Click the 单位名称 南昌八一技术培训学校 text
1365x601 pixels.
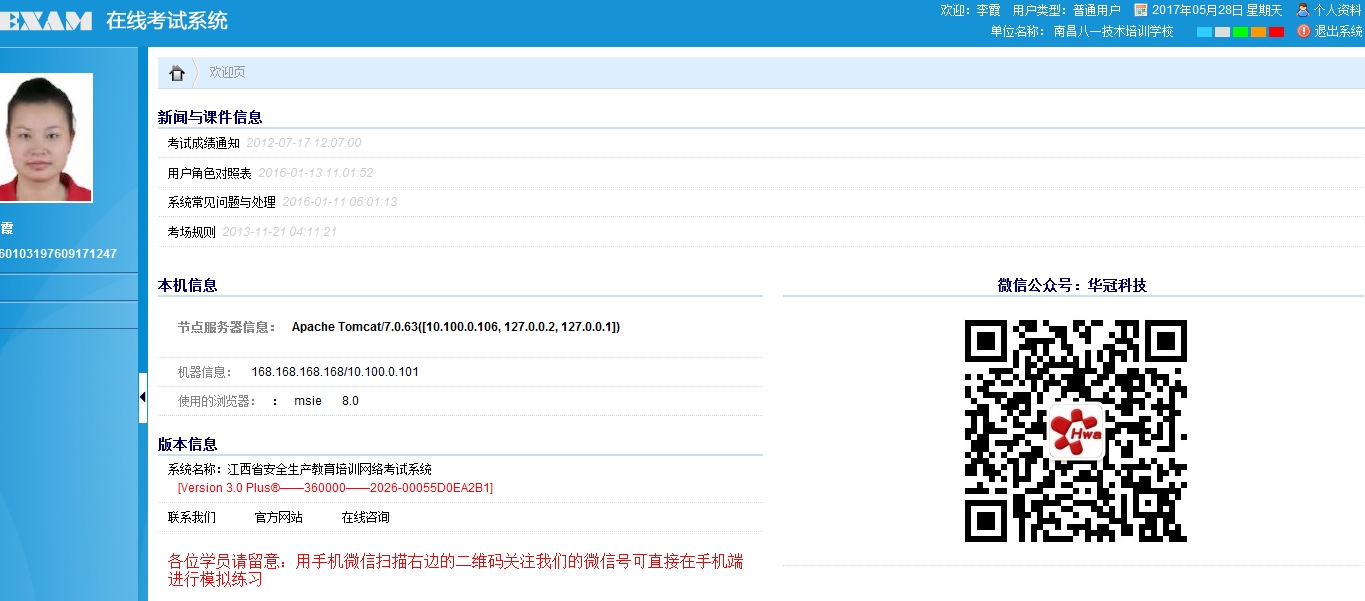click(x=1082, y=31)
